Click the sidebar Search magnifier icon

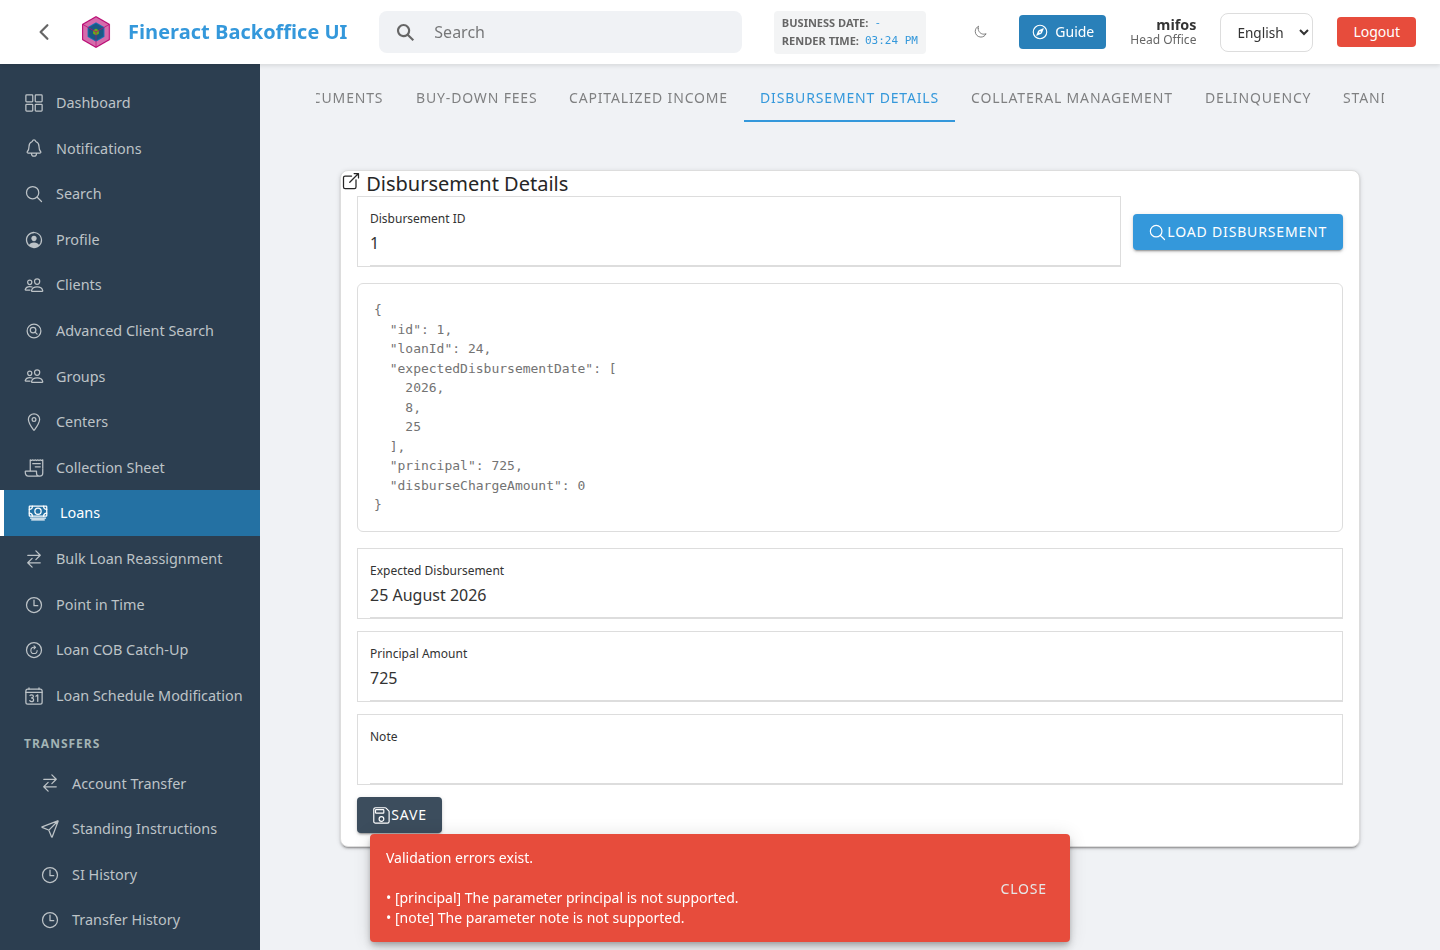coord(34,194)
